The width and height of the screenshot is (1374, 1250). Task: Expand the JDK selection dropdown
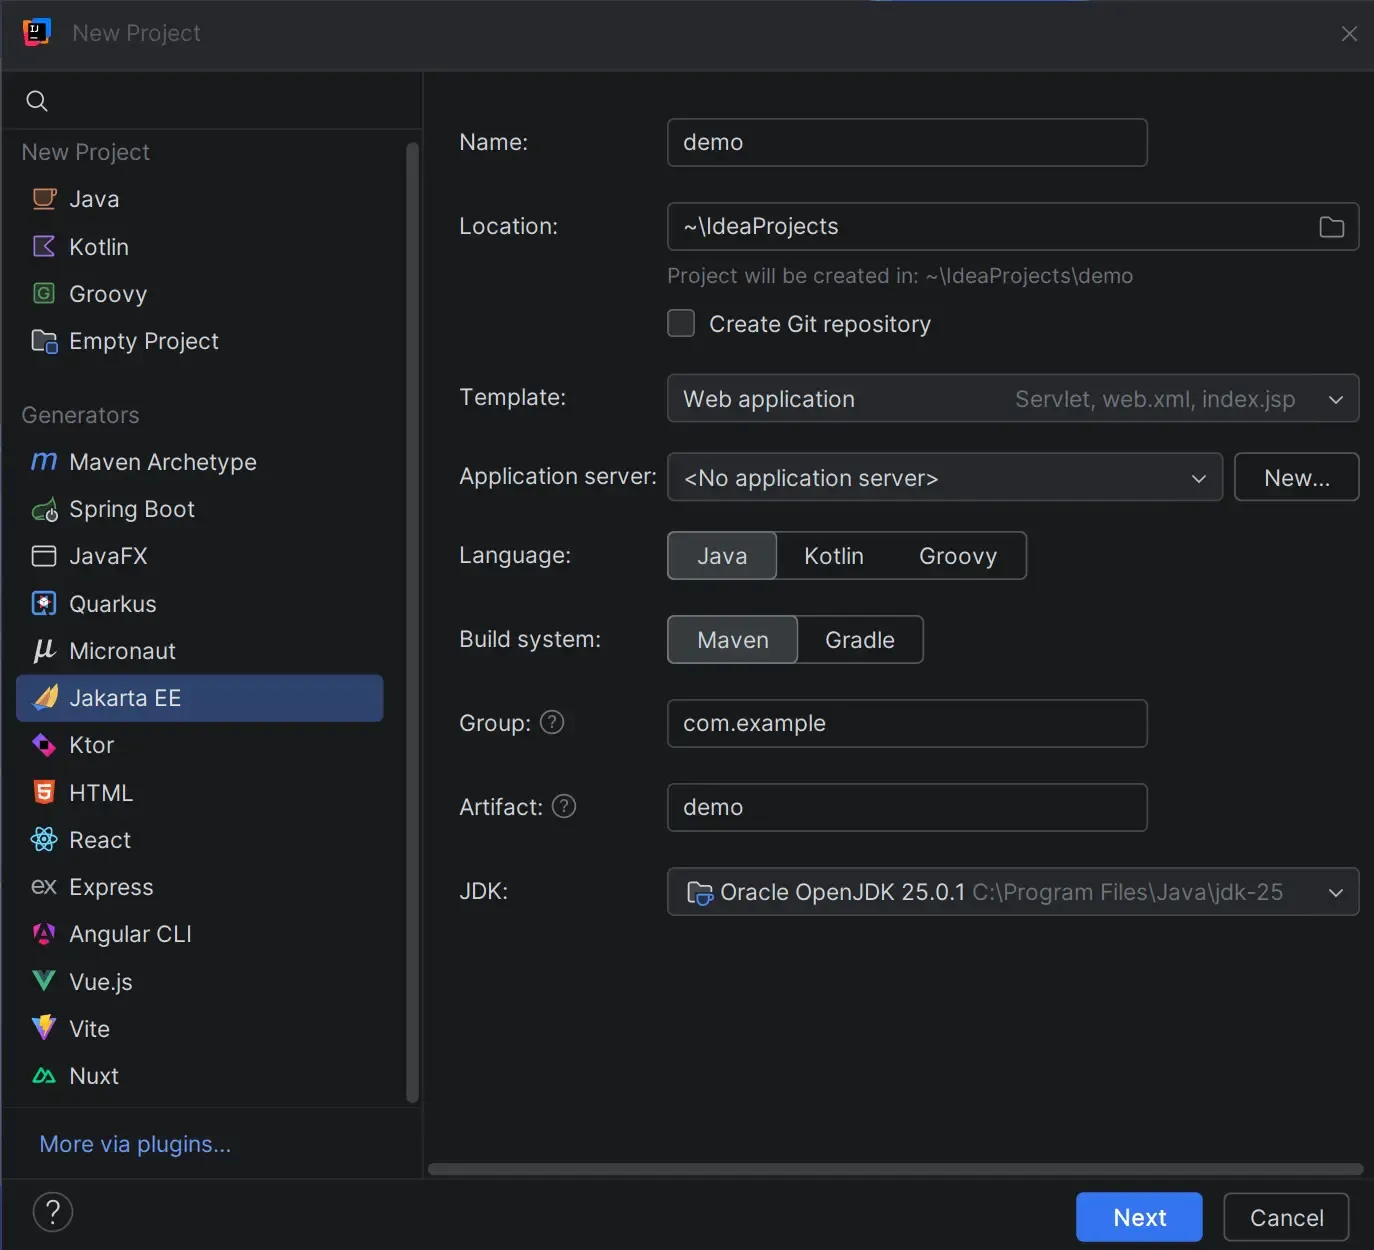(x=1335, y=892)
